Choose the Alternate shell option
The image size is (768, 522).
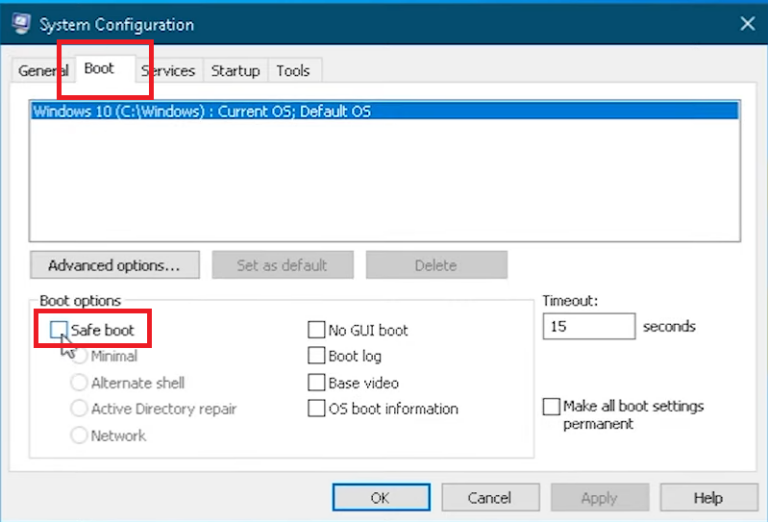79,382
